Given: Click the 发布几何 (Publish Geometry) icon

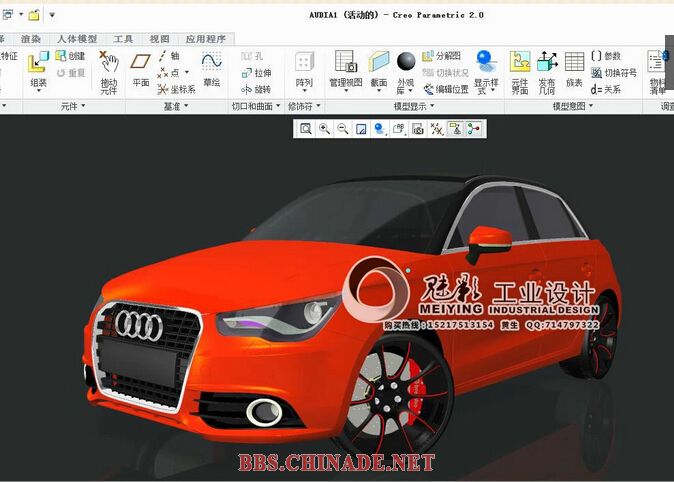Looking at the screenshot, I should [547, 68].
